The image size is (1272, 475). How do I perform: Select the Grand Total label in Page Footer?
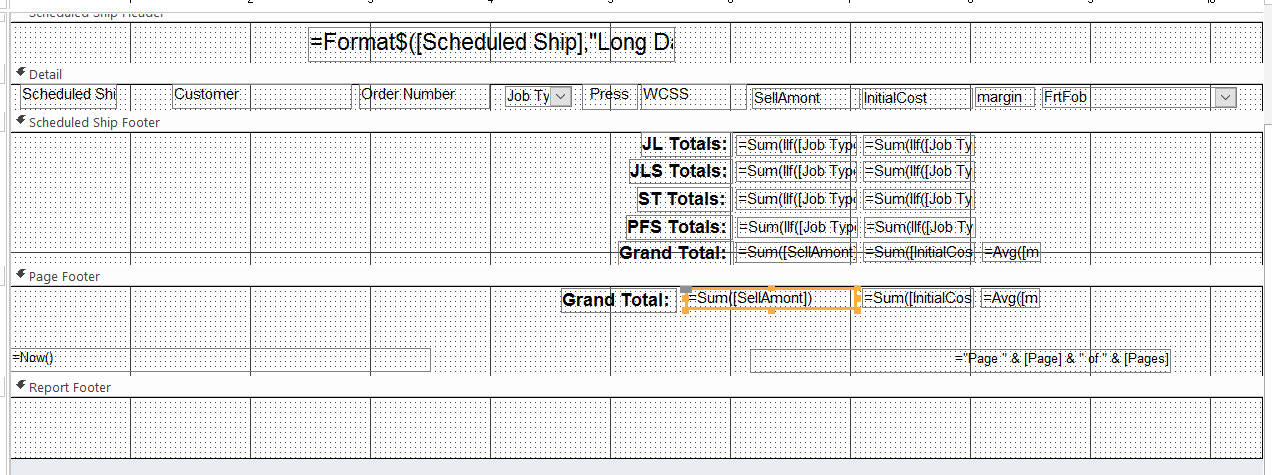click(x=615, y=300)
